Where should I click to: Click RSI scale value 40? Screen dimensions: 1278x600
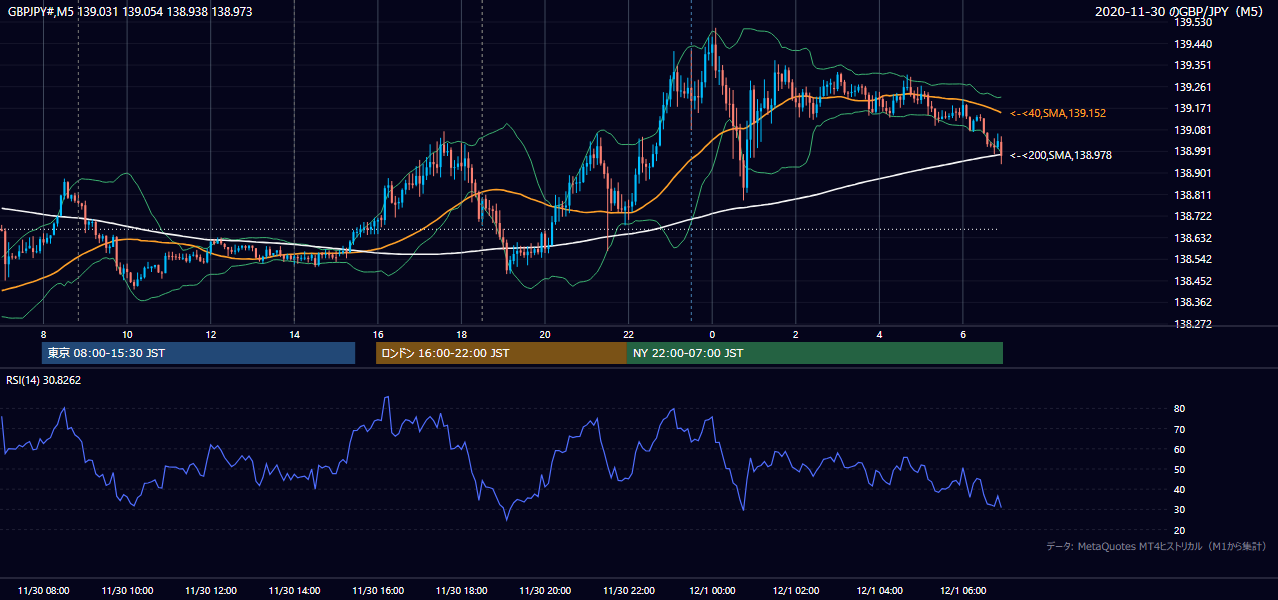click(x=1180, y=489)
